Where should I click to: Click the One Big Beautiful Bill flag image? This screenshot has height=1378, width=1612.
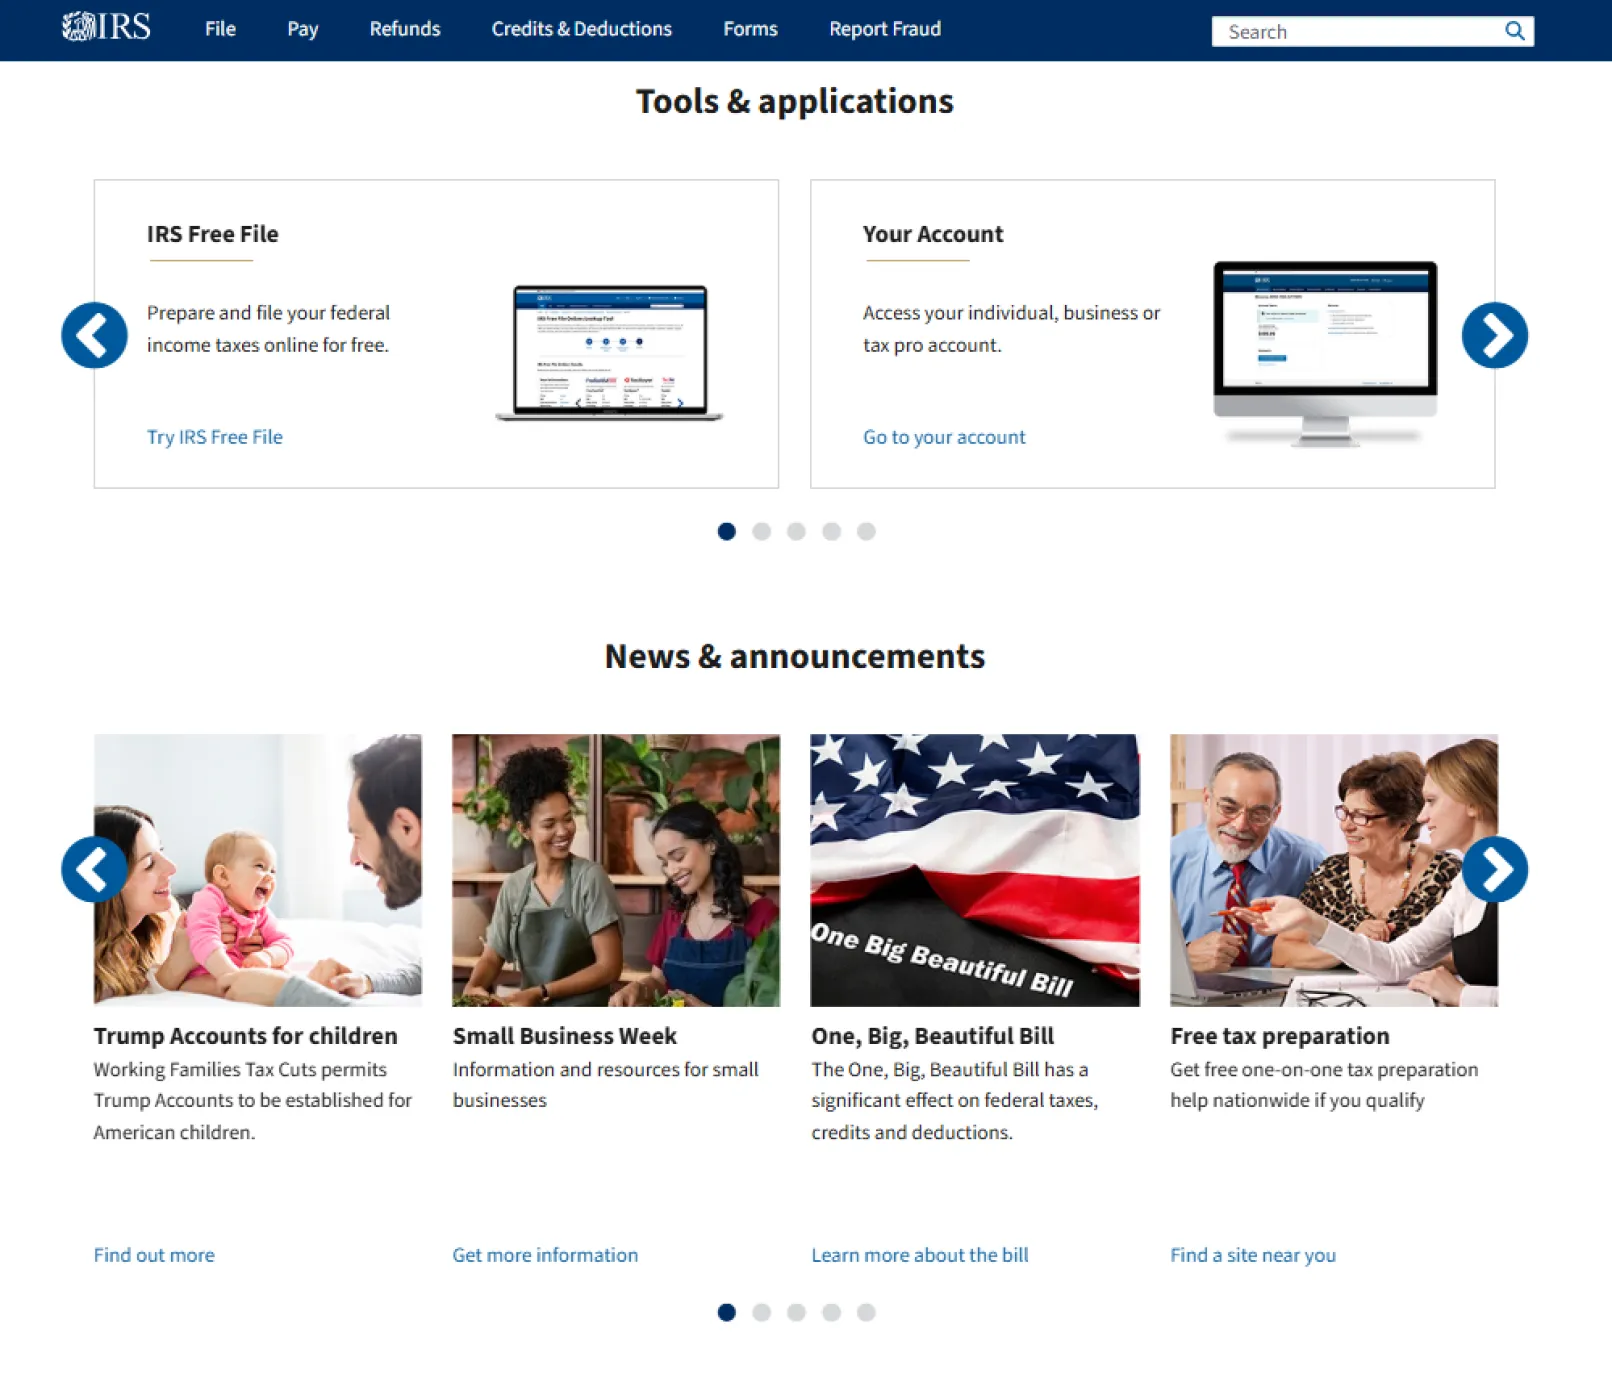click(x=975, y=870)
